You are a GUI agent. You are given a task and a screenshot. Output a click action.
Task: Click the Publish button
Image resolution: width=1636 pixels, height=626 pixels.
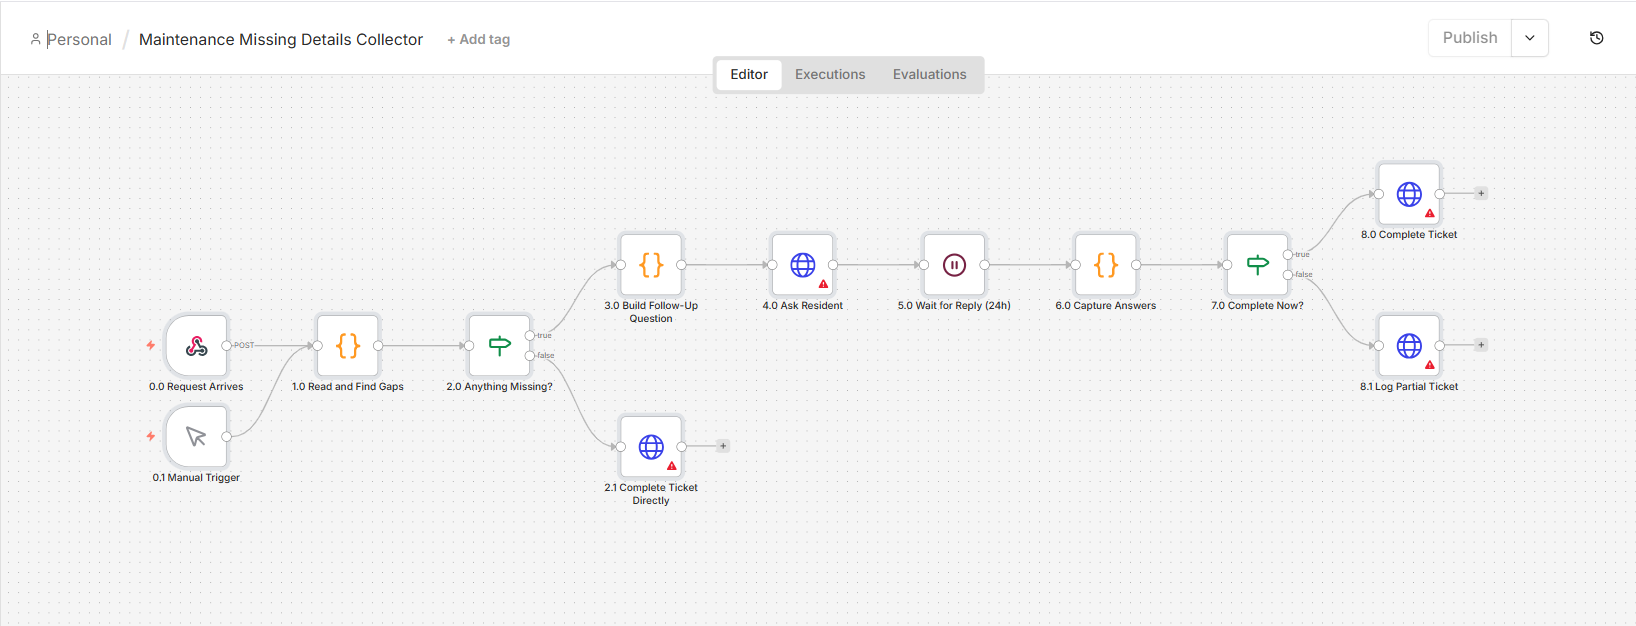[1470, 38]
